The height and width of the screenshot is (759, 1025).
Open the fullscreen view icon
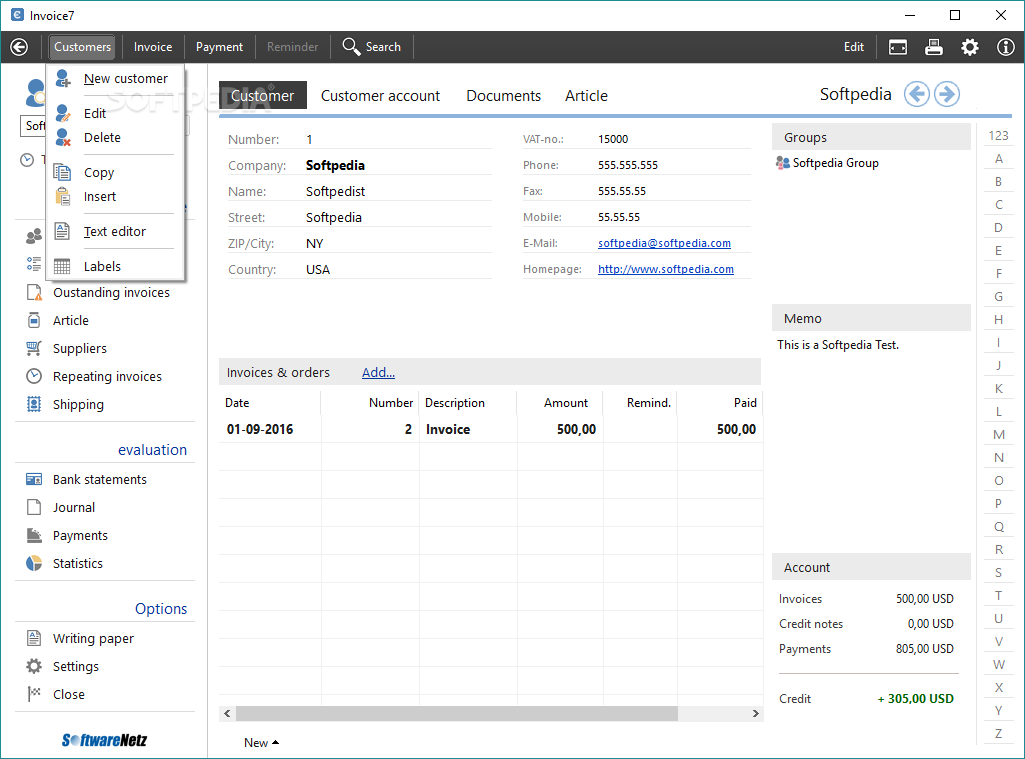[898, 47]
